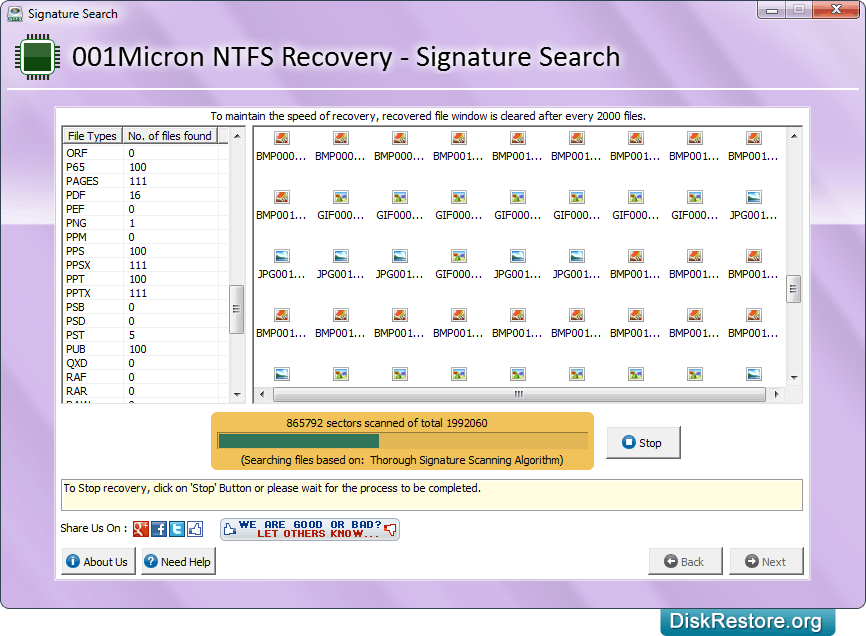Select the PPM file type row
Screen dimensions: 866x636
[x=146, y=237]
